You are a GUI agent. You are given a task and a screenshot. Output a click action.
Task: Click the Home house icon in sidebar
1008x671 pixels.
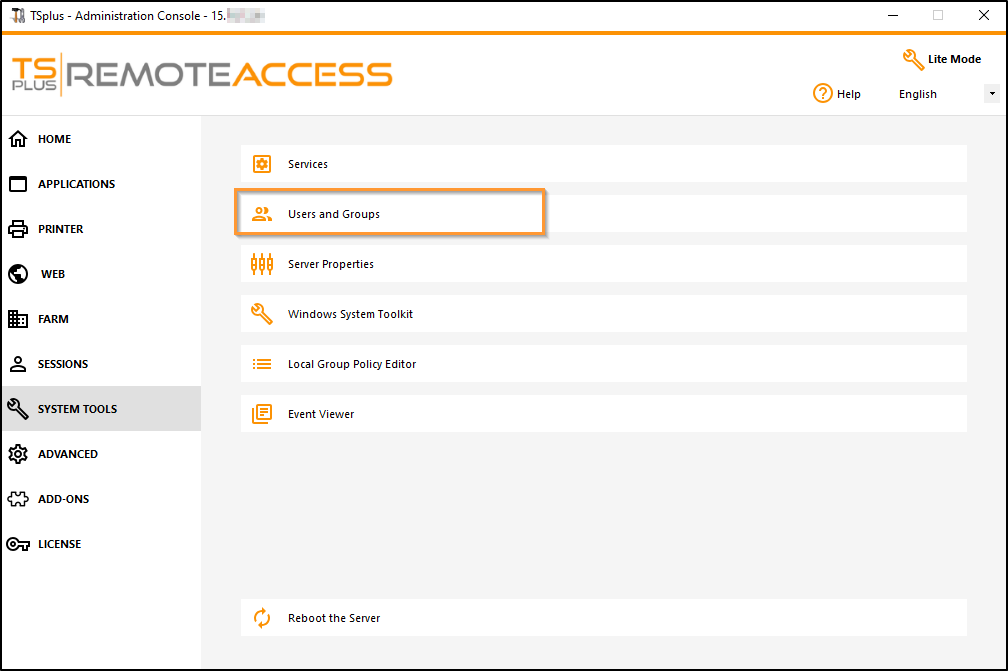click(20, 138)
